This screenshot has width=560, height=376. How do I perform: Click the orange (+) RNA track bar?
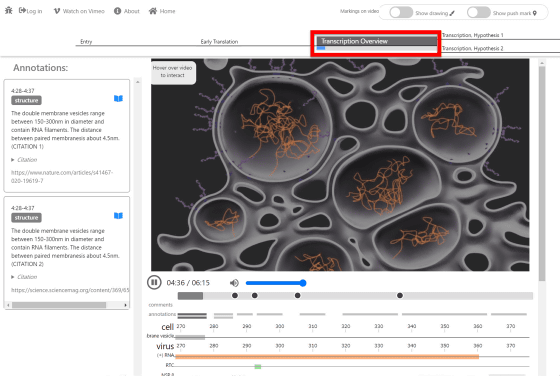[327, 356]
